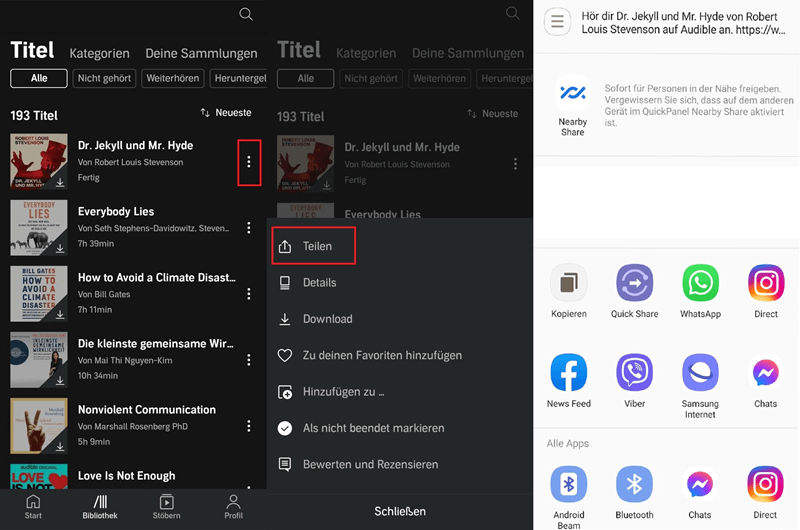Share to Instagram Direct in top app row
This screenshot has height=530, width=800.
click(x=766, y=291)
